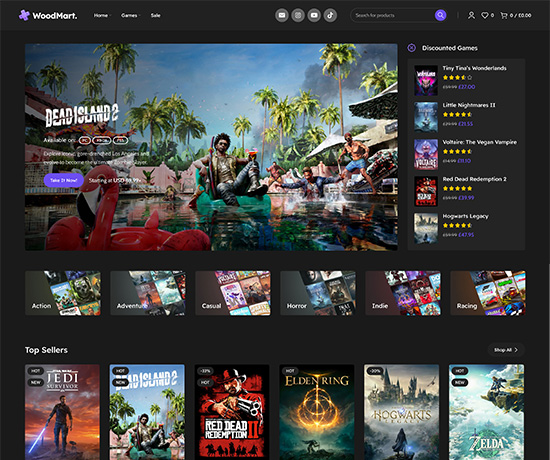Focus the Search for products field
The width and height of the screenshot is (550, 460).
[393, 15]
